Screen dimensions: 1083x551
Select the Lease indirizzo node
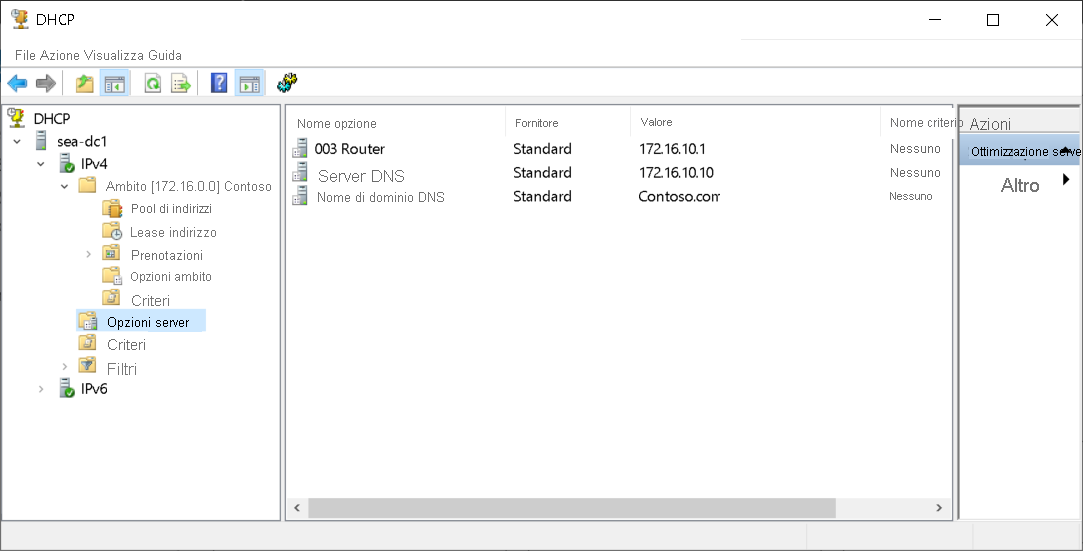pos(173,233)
